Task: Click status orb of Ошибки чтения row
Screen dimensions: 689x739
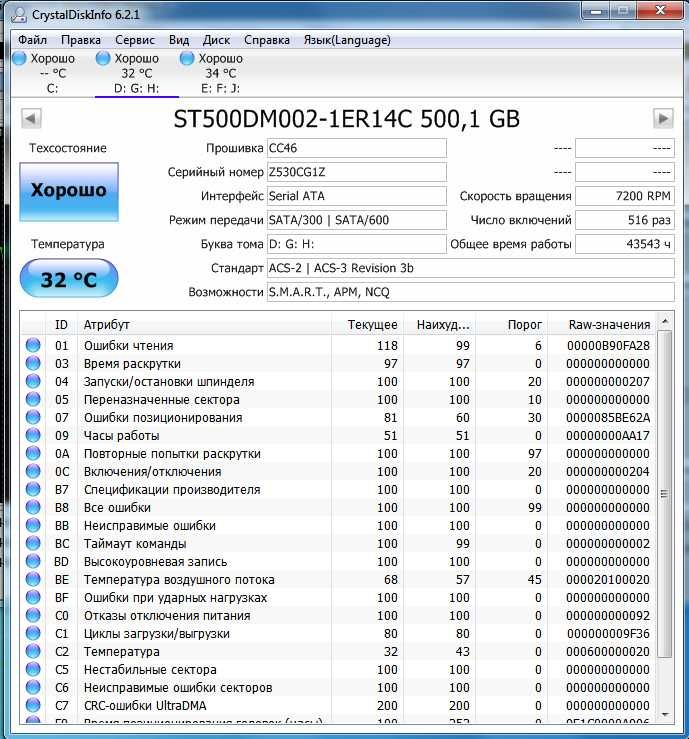Action: 33,345
